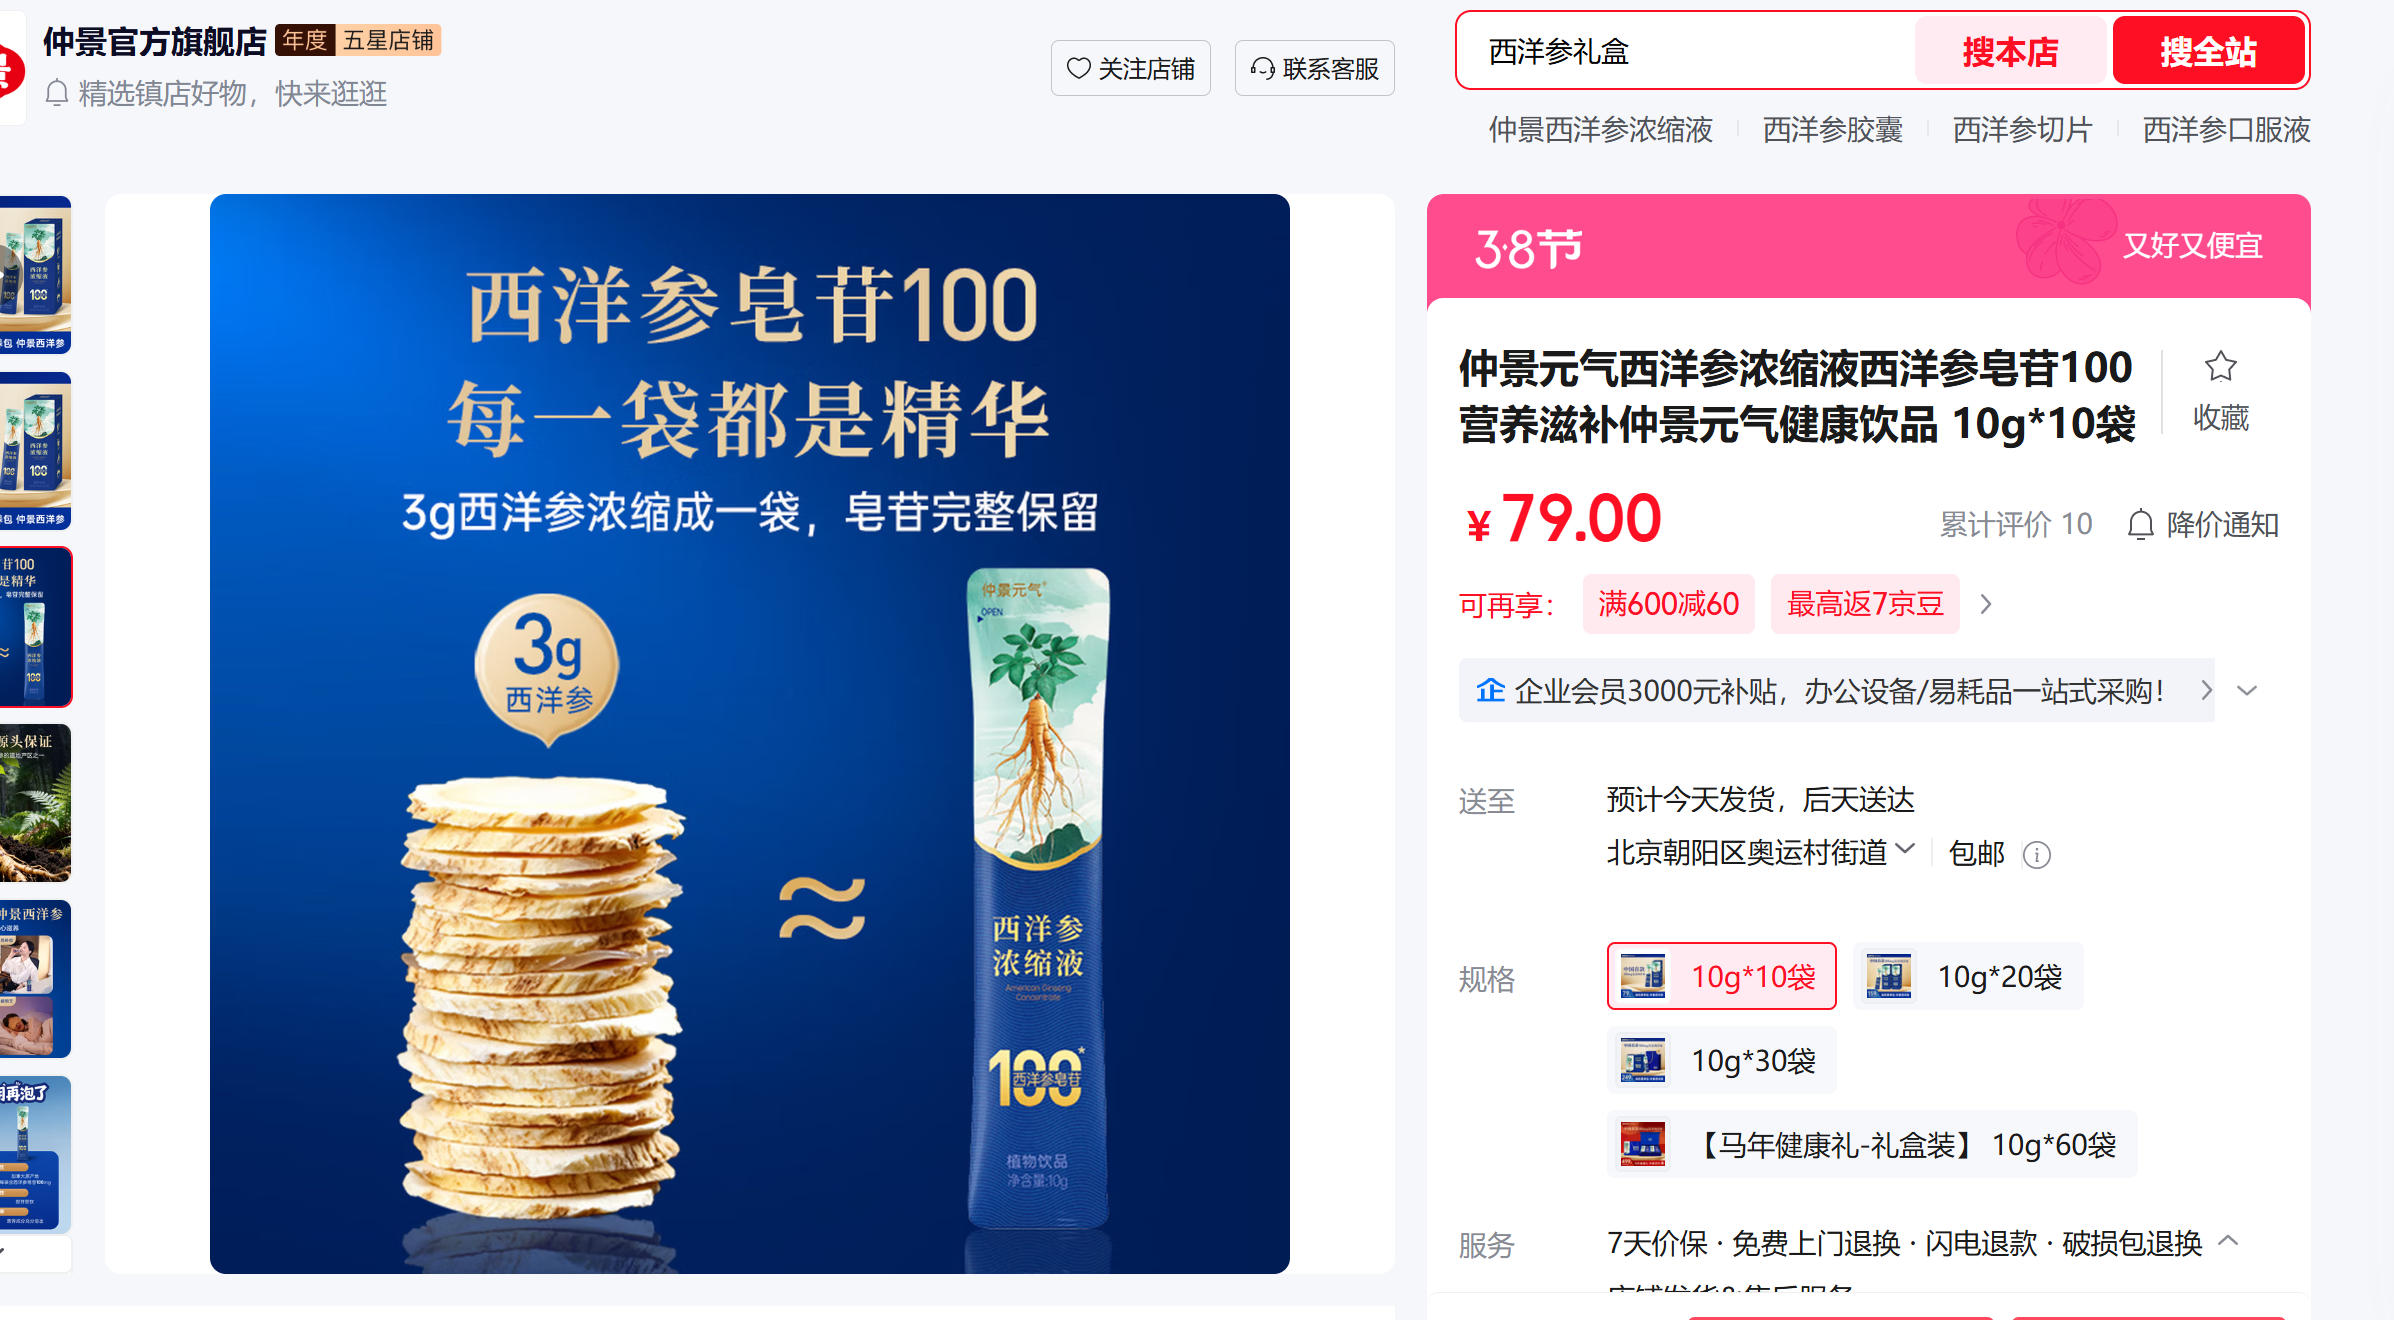Select the 10g*30袋 specification option
2394x1320 pixels.
click(x=1721, y=1060)
